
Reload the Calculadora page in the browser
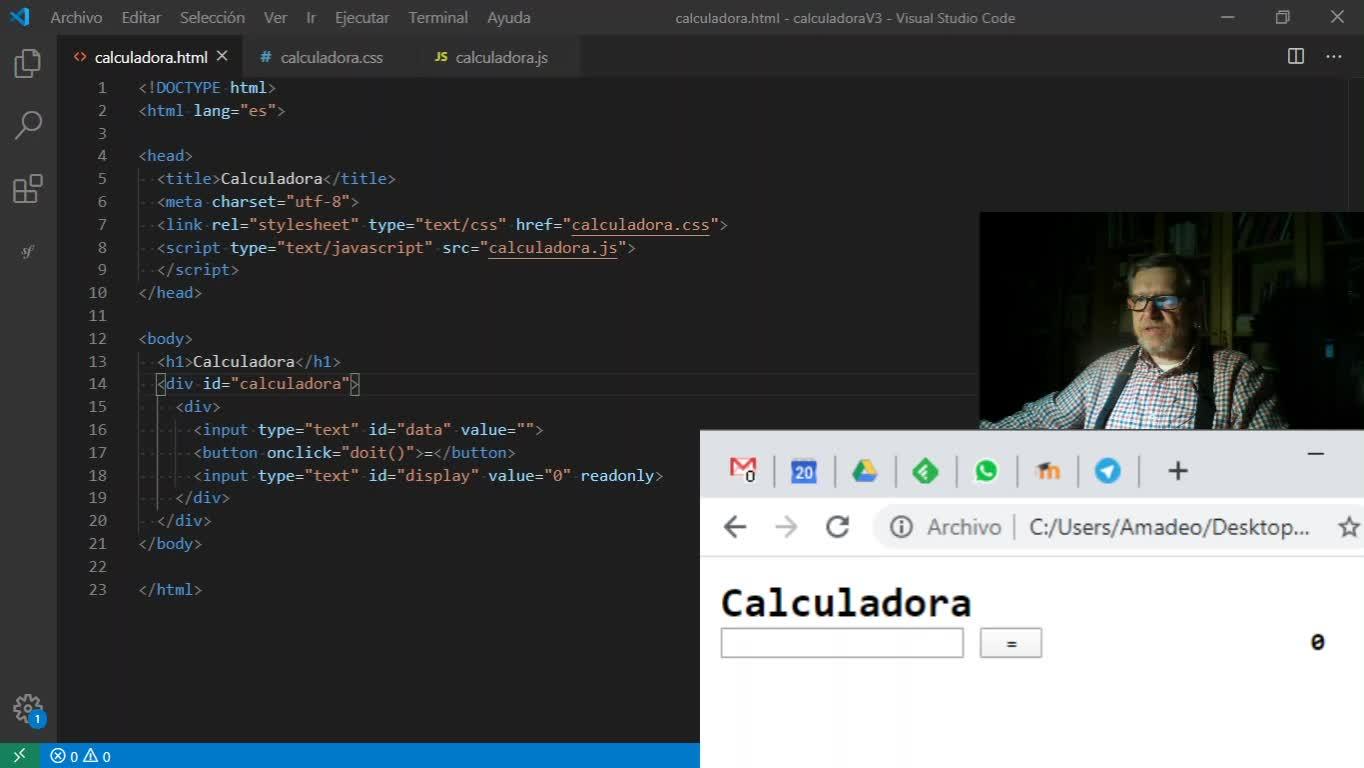point(838,527)
